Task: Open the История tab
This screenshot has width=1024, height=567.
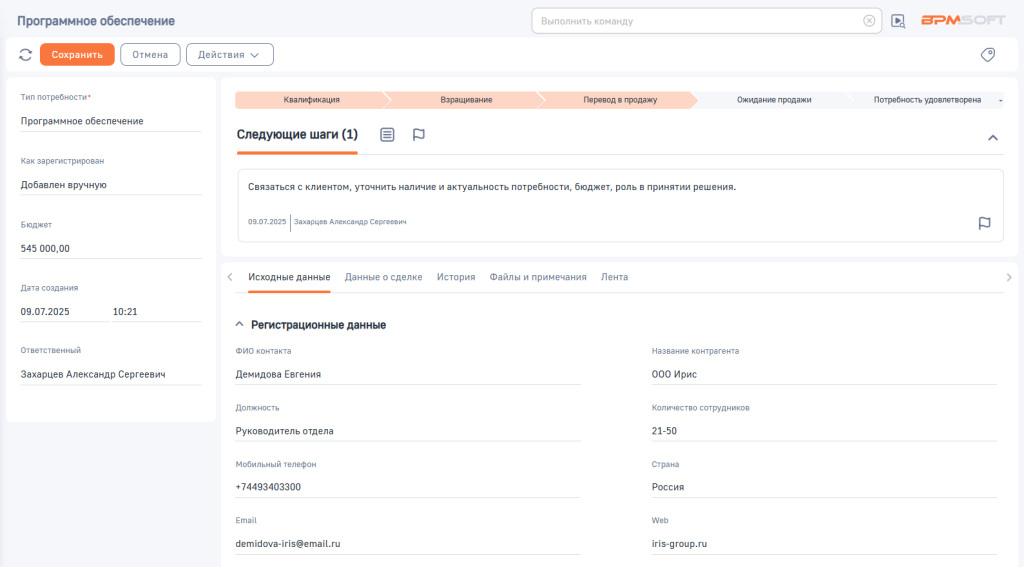Action: pos(456,277)
